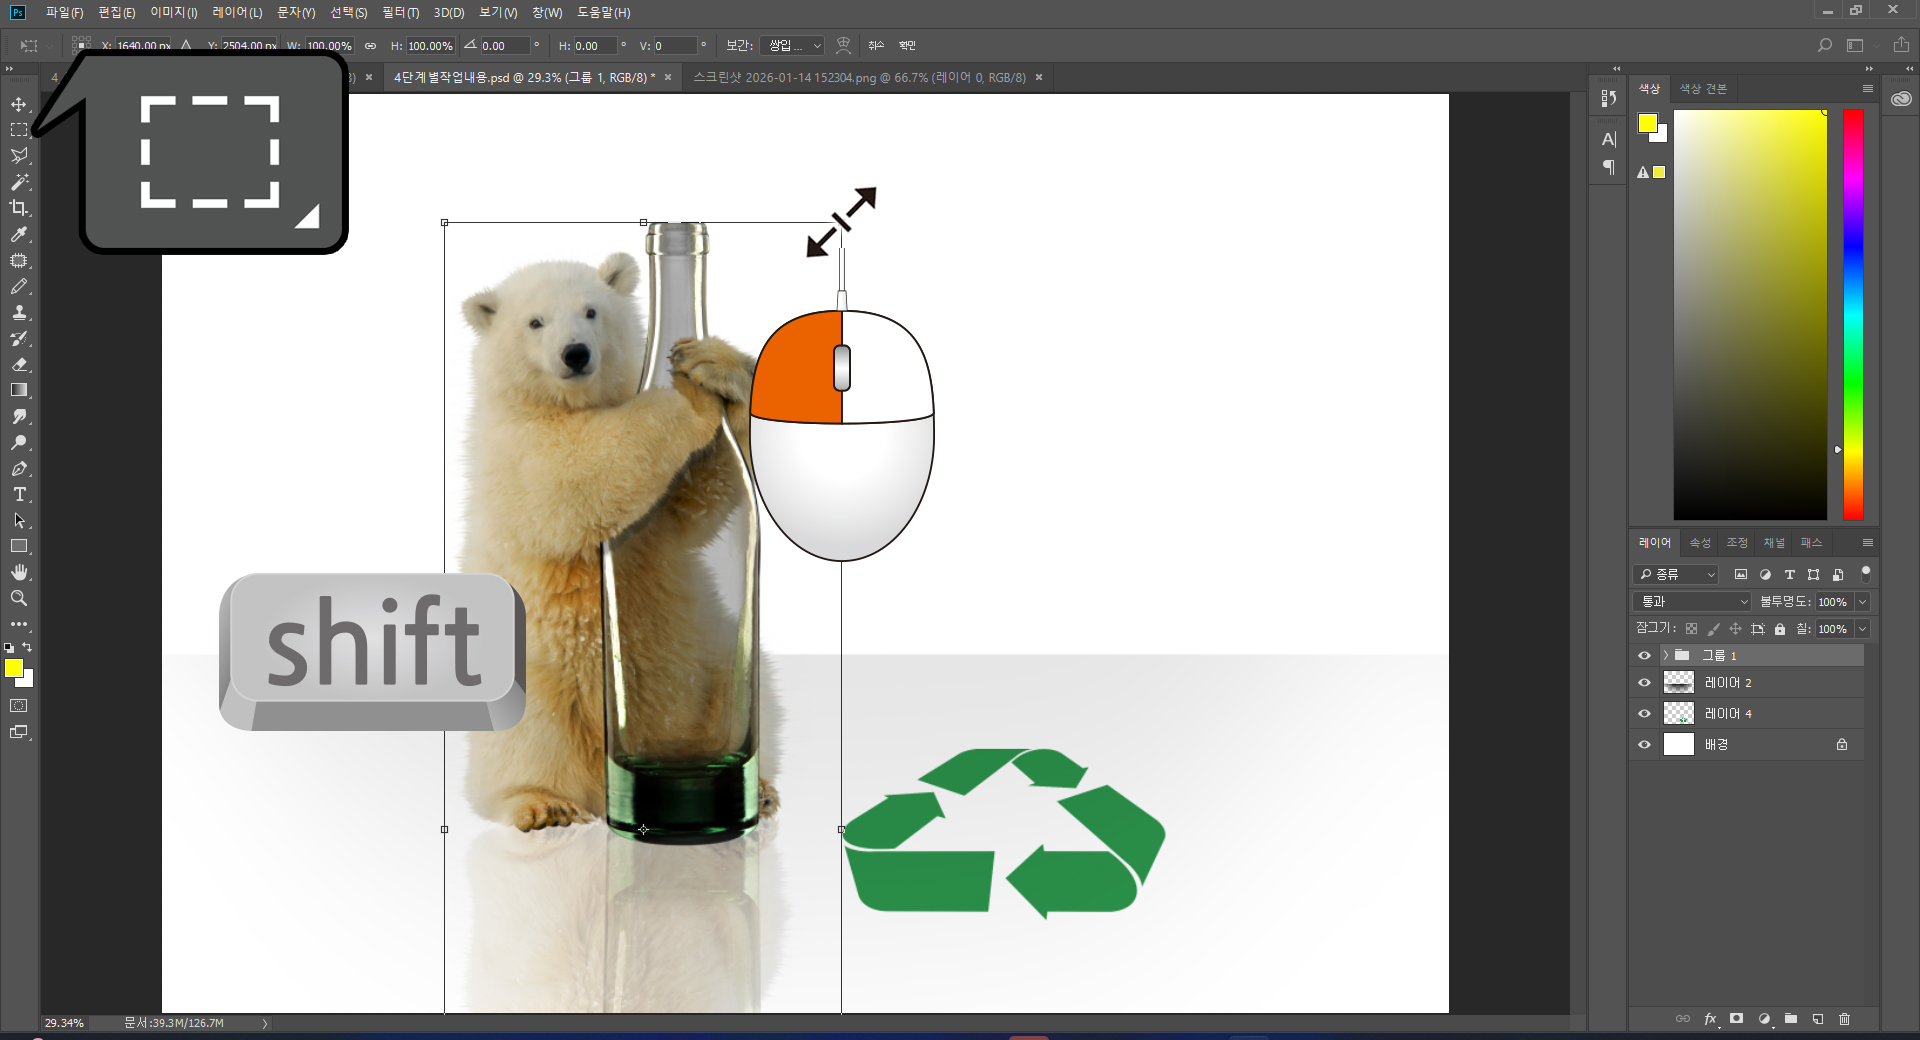Open the History panel icon
Image resolution: width=1920 pixels, height=1040 pixels.
(x=1608, y=98)
